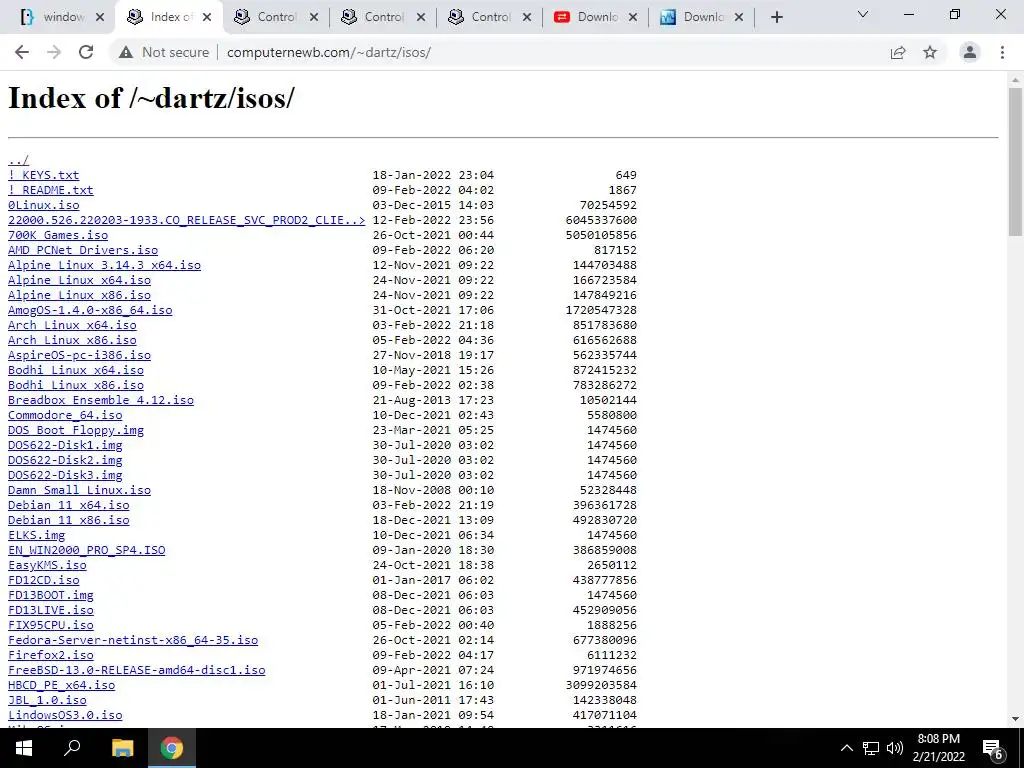Share this page icon in address bar

click(898, 52)
